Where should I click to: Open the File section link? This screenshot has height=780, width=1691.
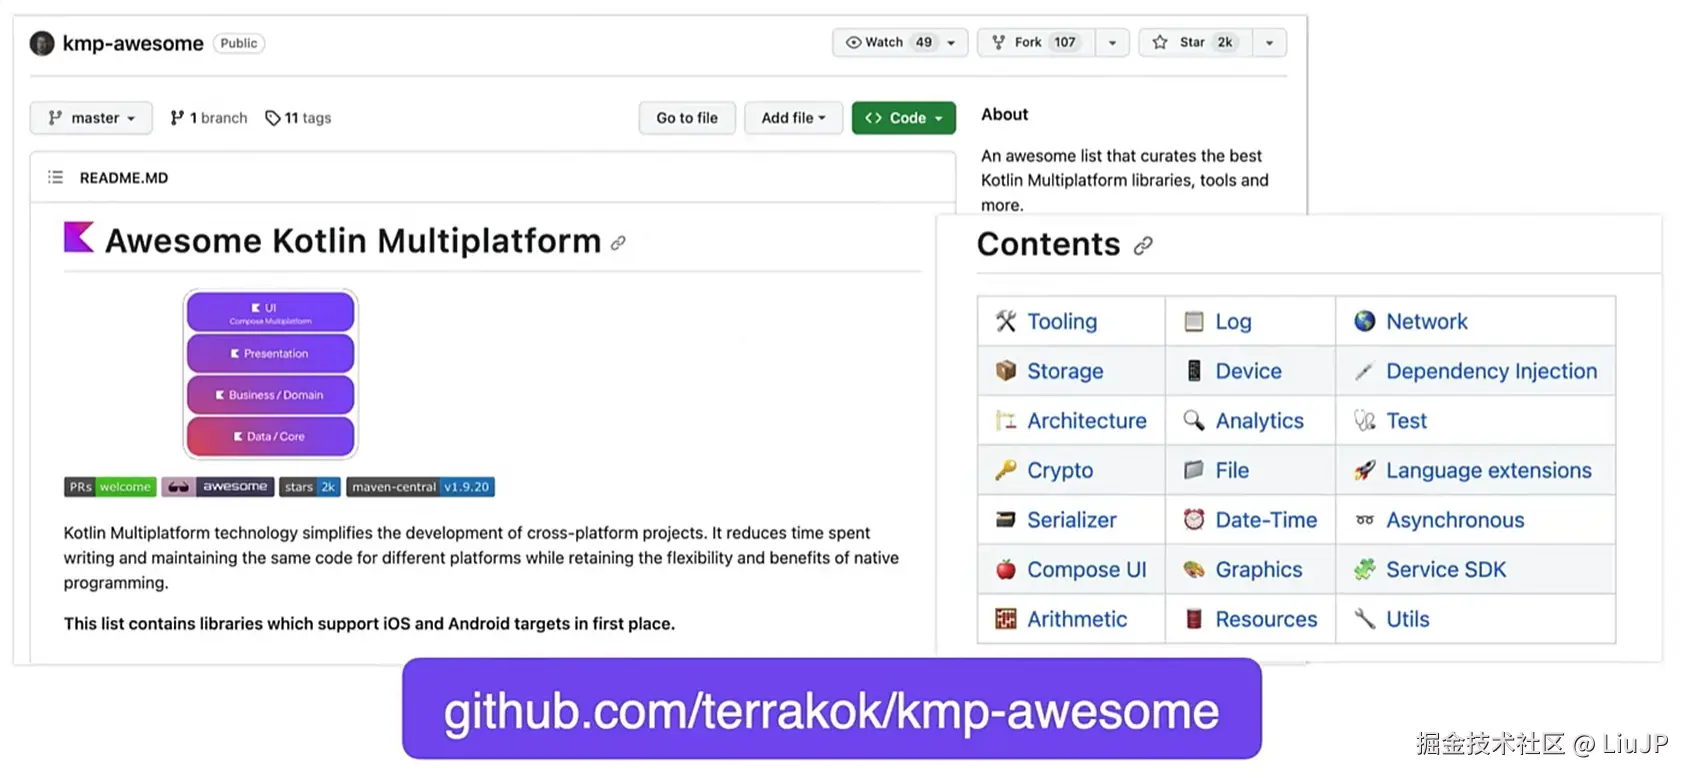coord(1232,470)
